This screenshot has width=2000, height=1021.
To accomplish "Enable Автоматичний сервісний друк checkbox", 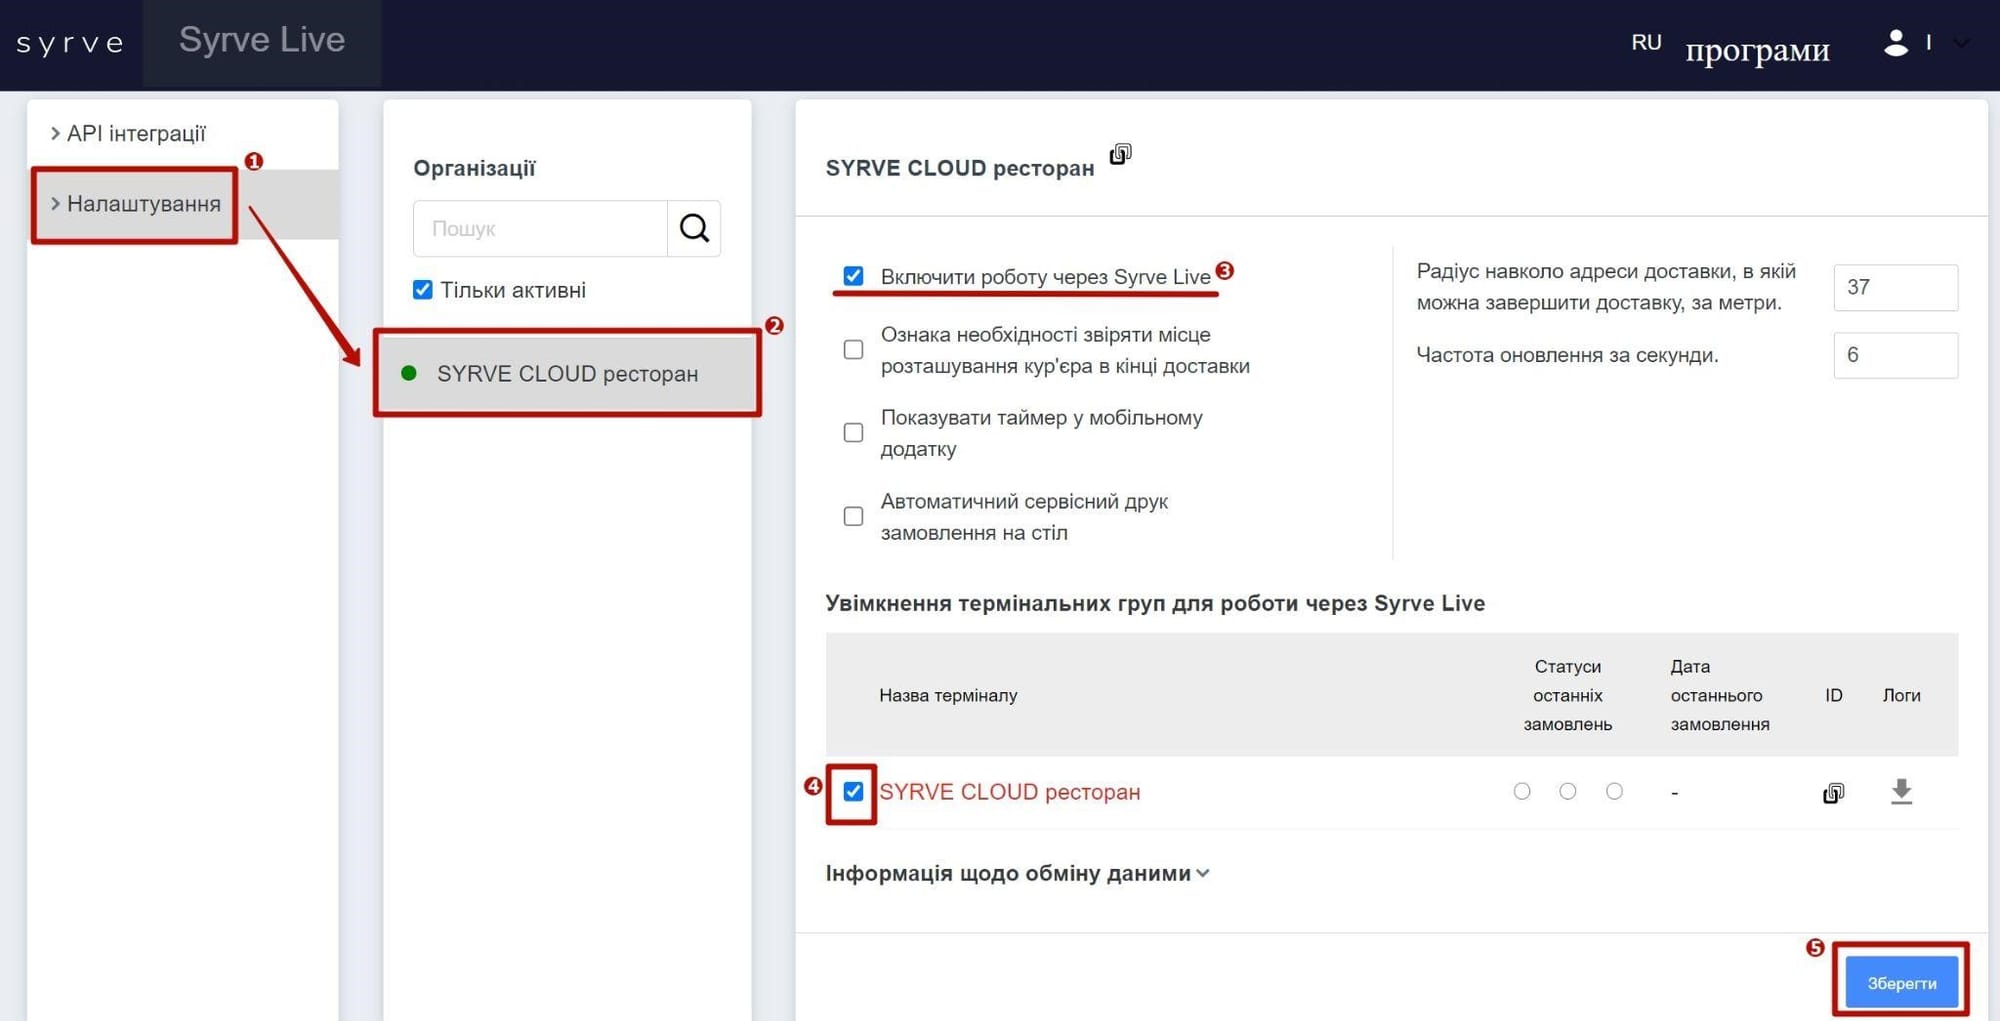I will (853, 516).
